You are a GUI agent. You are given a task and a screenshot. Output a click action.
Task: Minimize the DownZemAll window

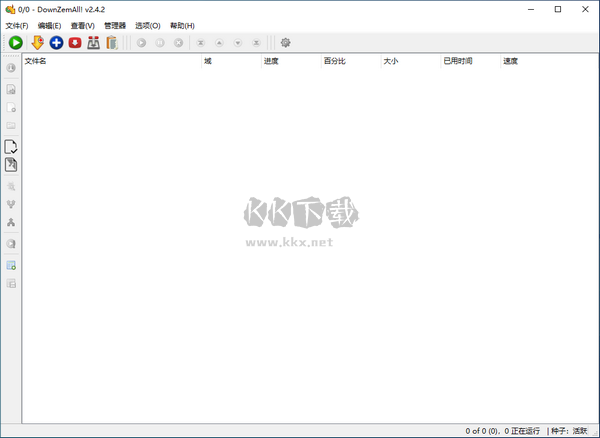(531, 9)
